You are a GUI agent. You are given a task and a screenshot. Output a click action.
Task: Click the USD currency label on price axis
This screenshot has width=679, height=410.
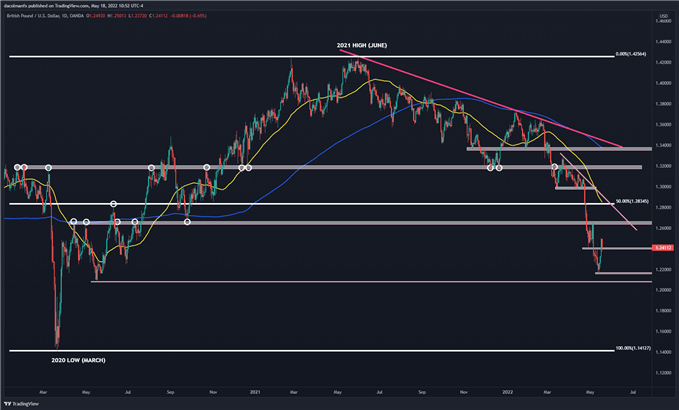663,16
